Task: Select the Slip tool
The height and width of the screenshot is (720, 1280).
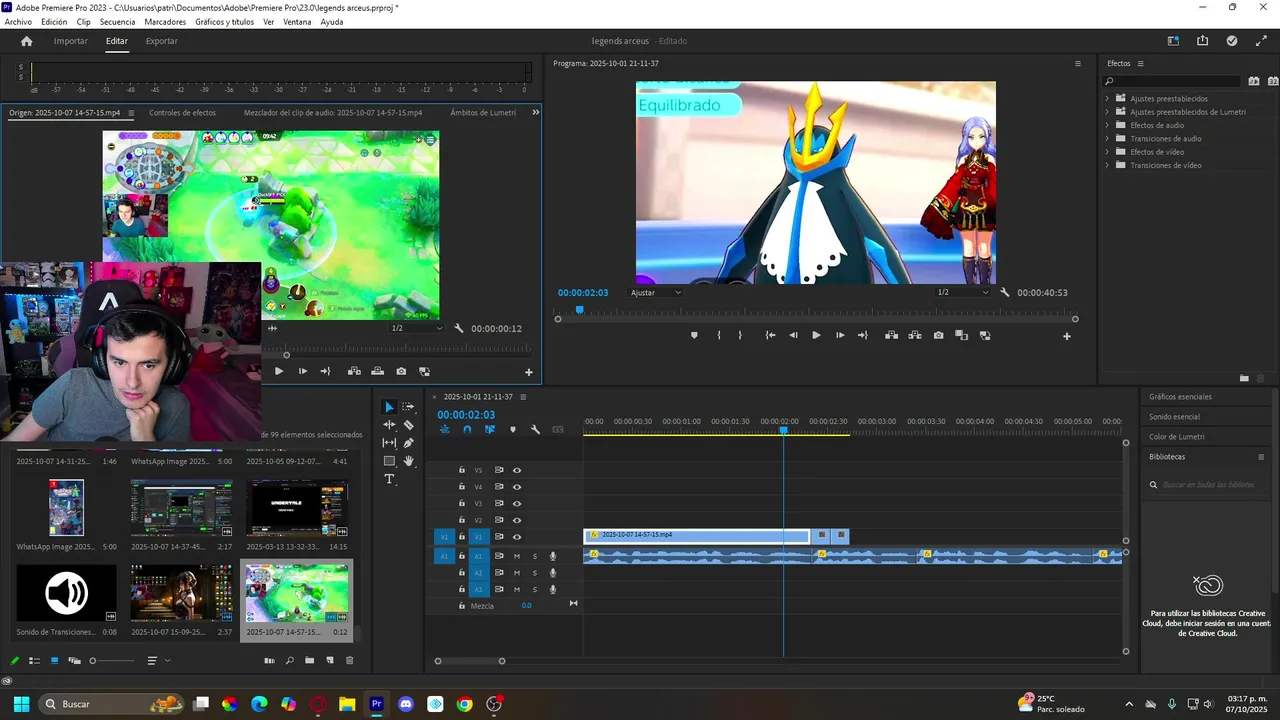Action: [389, 443]
